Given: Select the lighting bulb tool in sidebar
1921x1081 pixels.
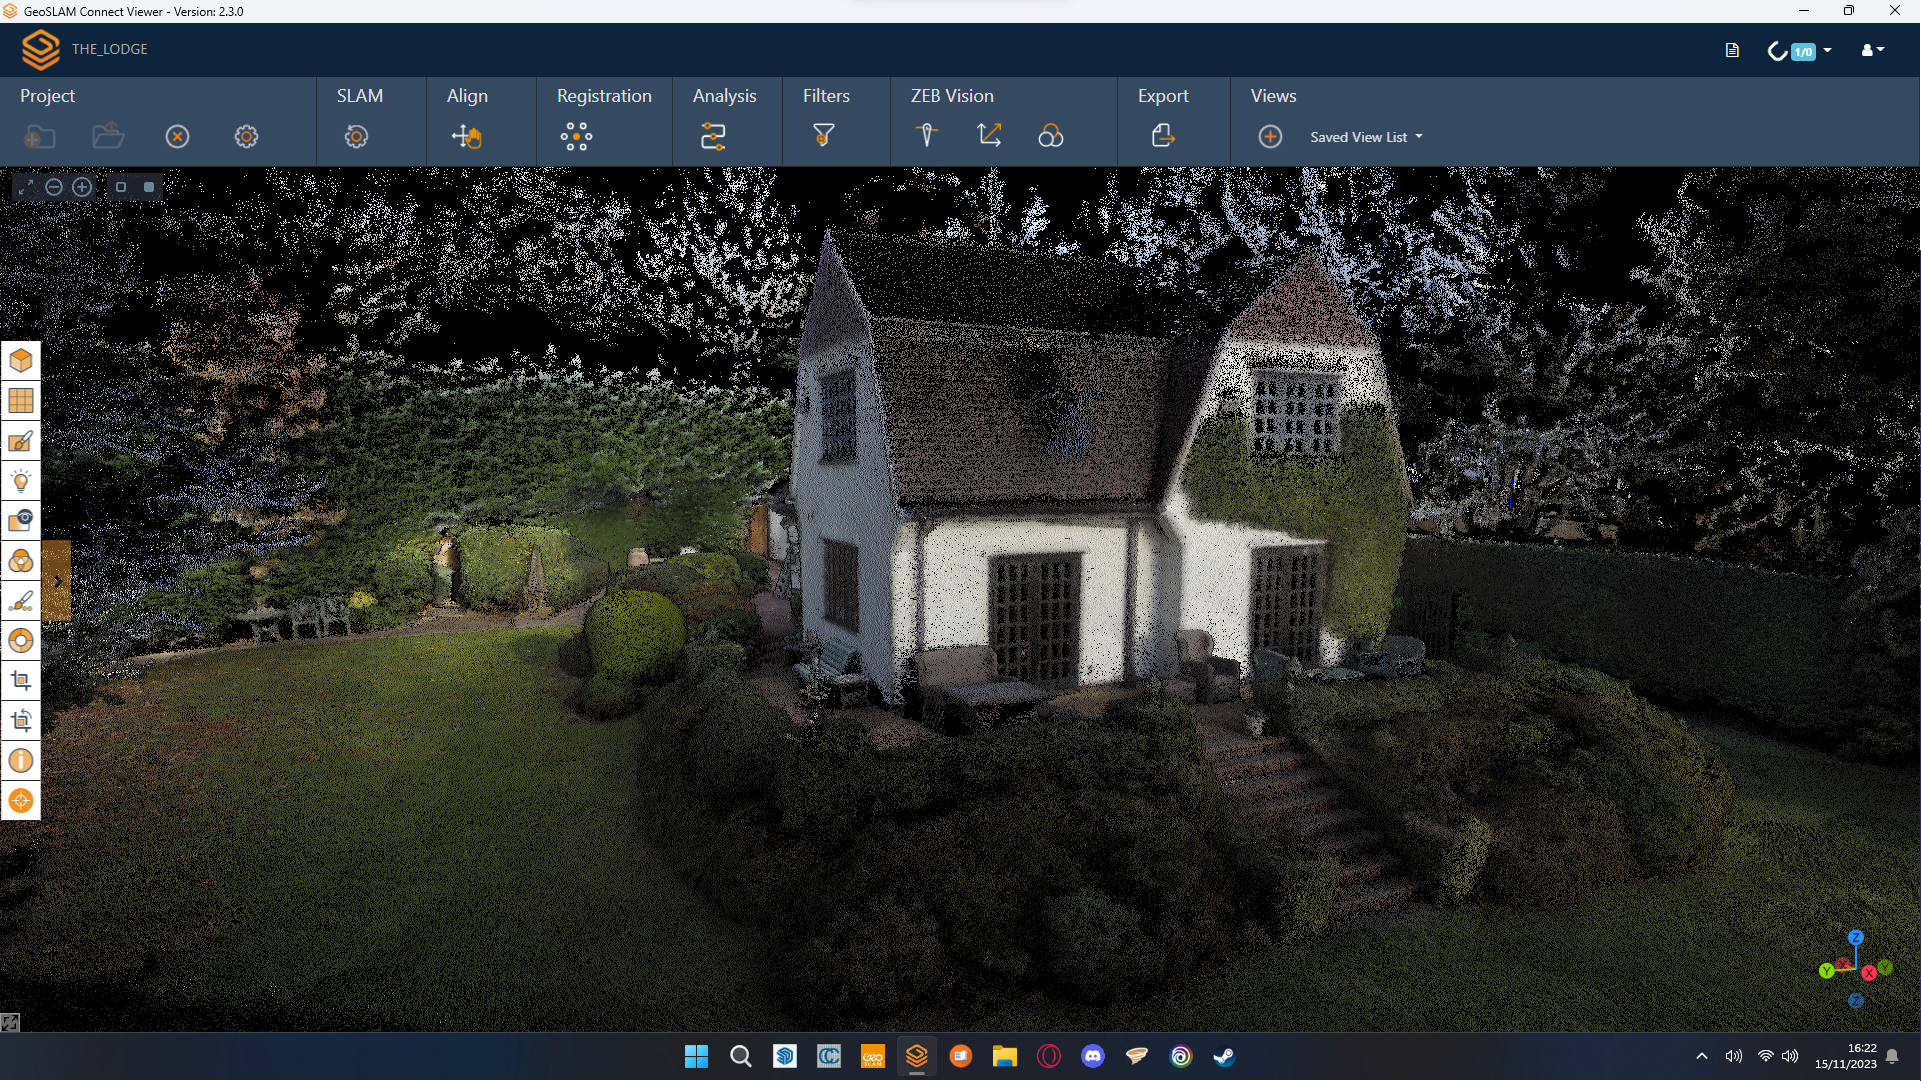Looking at the screenshot, I should click(x=21, y=481).
